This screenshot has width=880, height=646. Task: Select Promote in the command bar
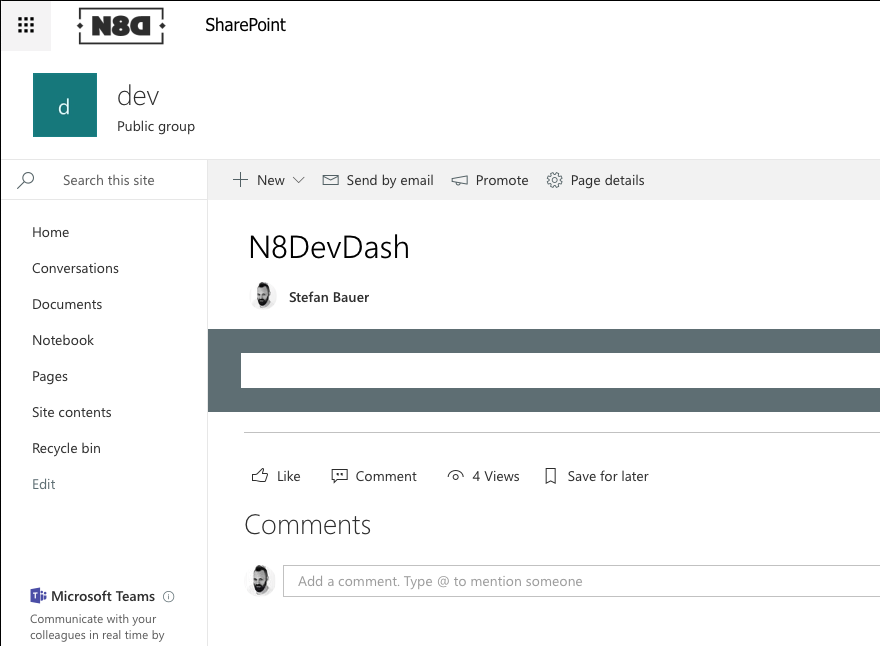coord(502,180)
